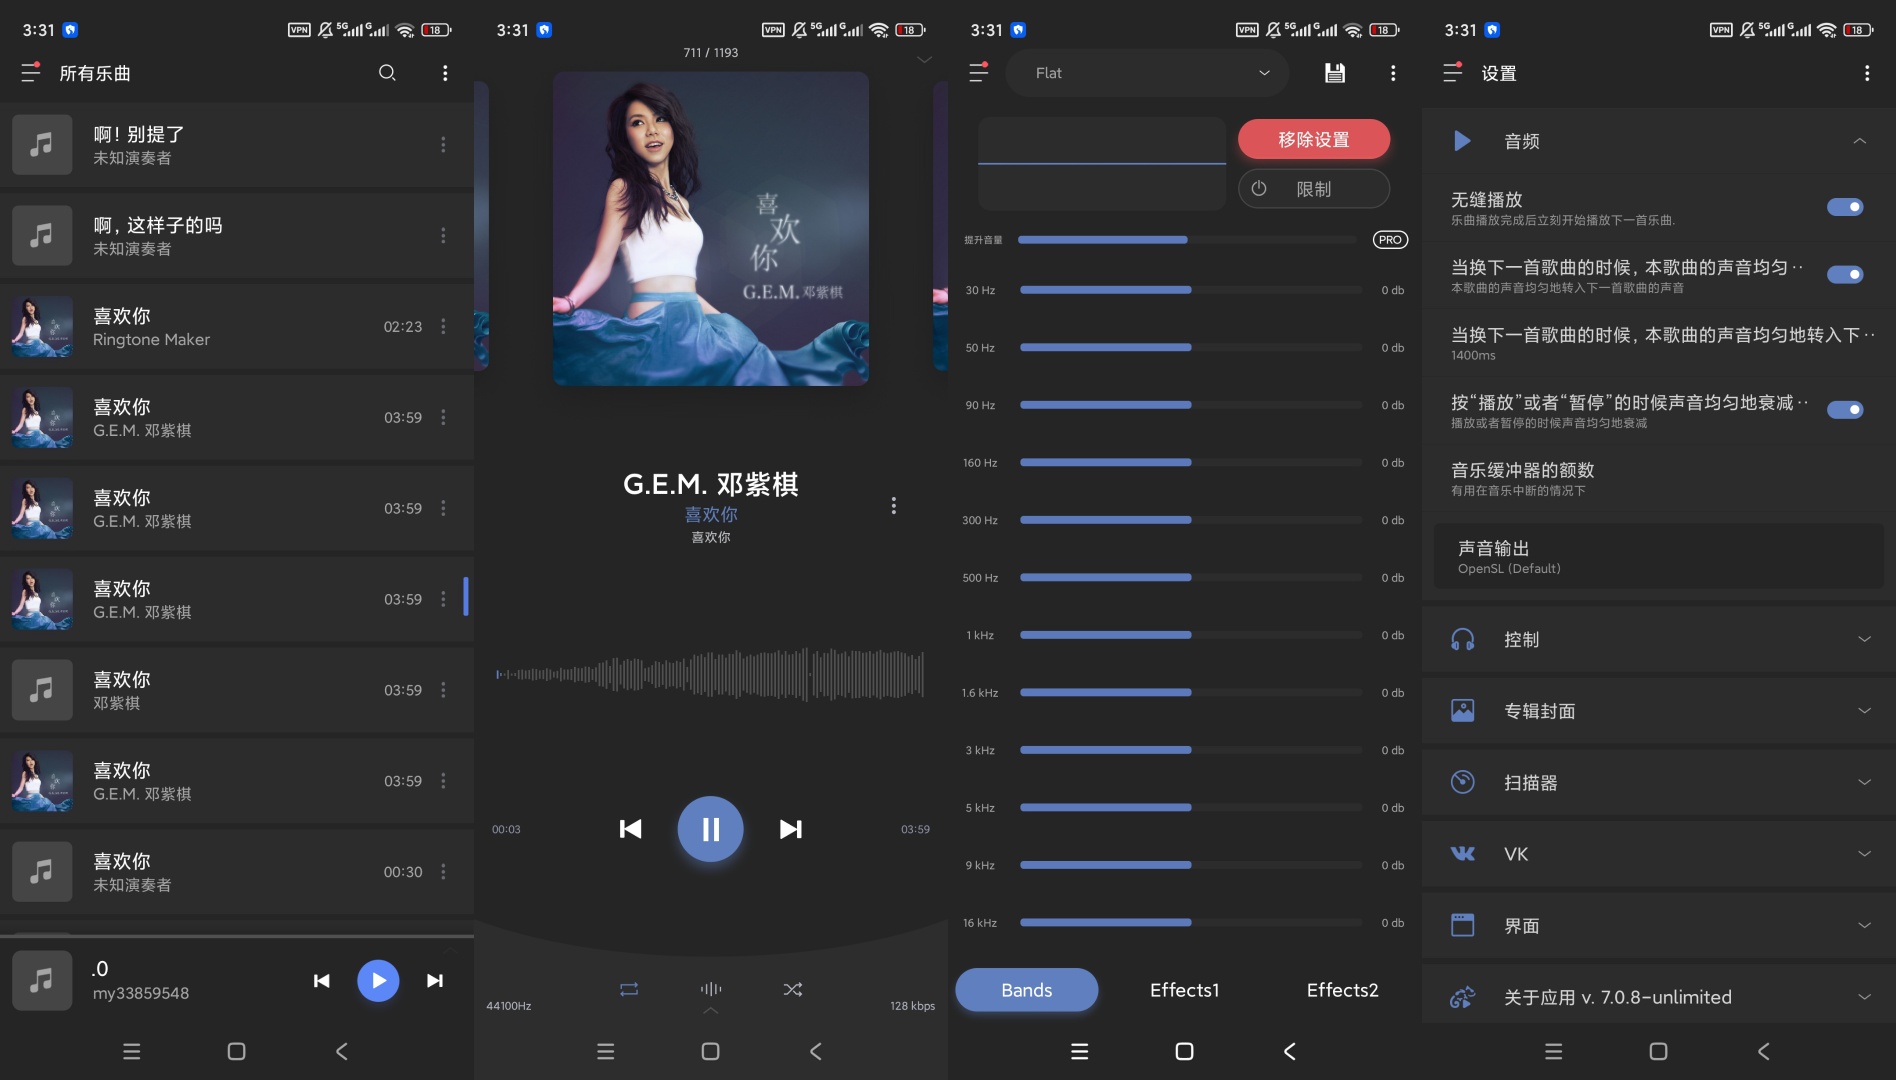Screen dimensions: 1896x1080
Task: Click the 移除设置 button
Action: [x=1314, y=139]
